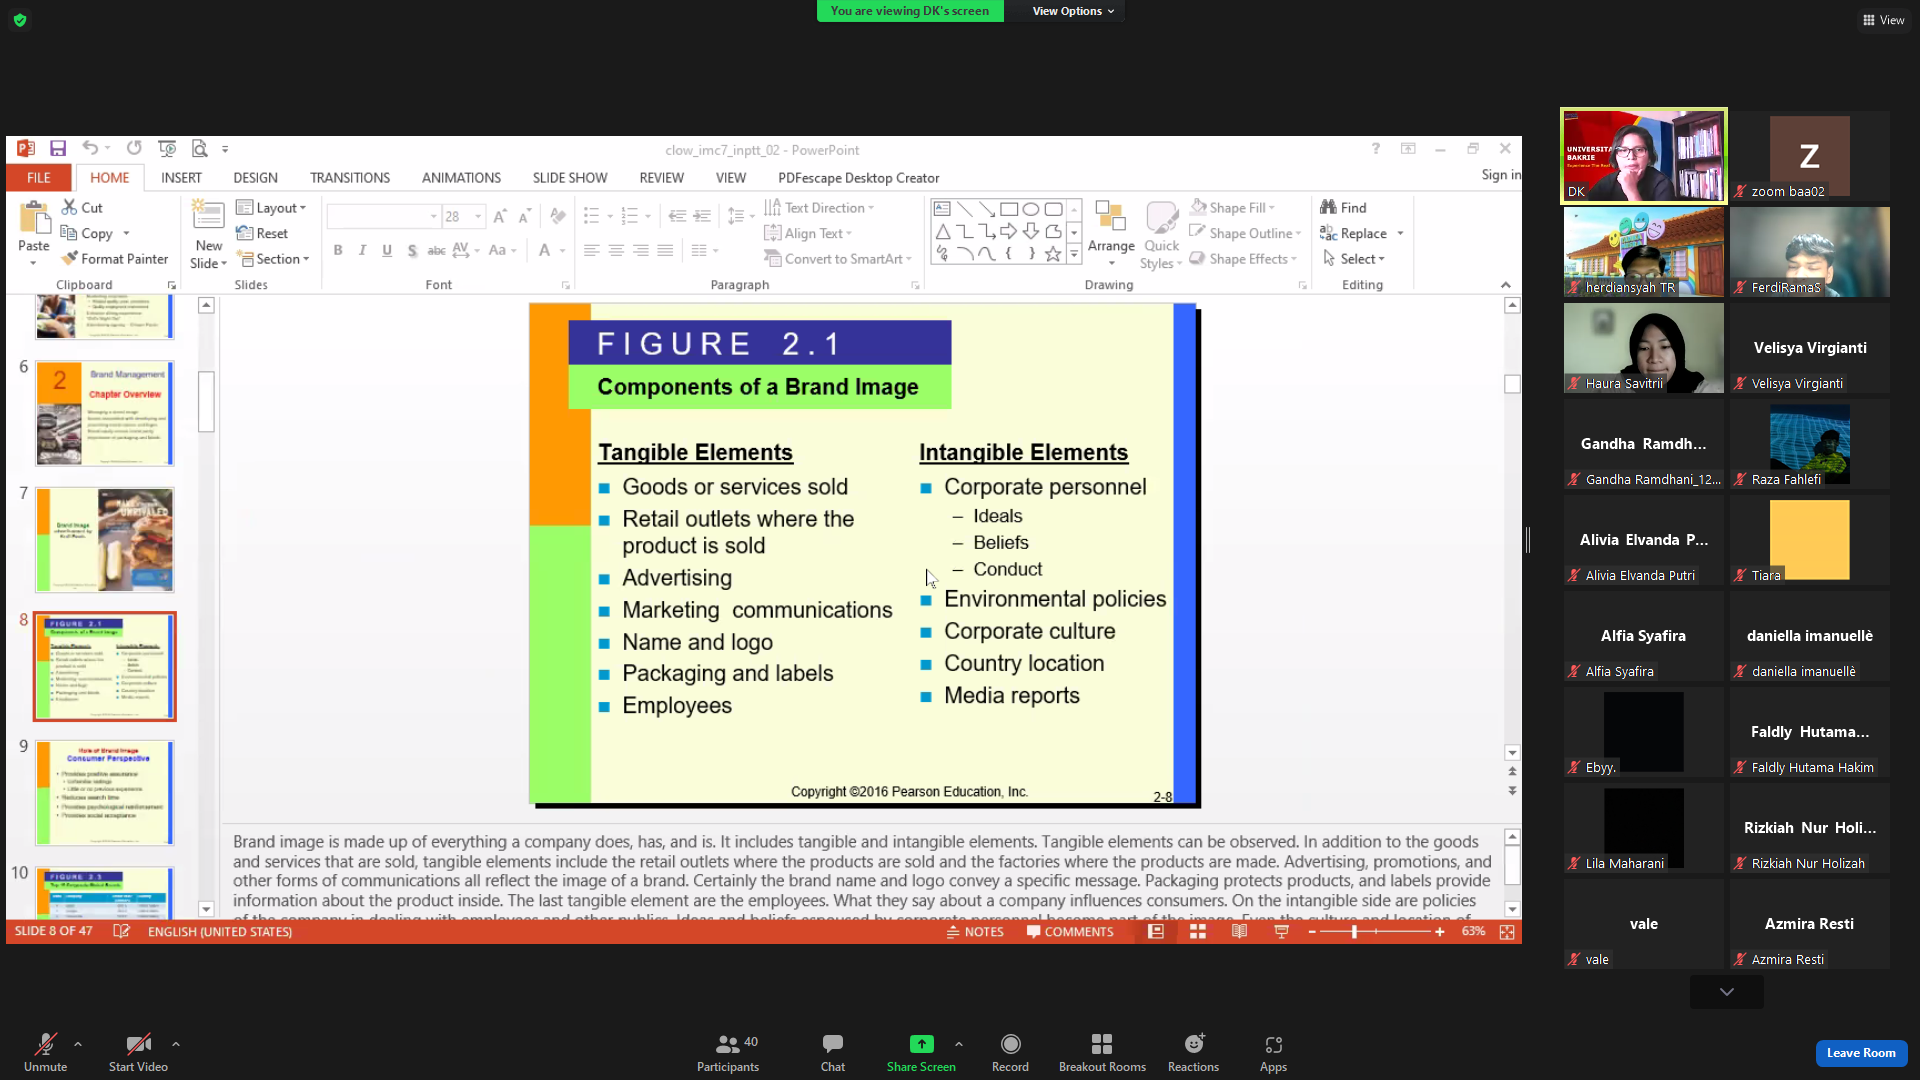This screenshot has width=1920, height=1080.
Task: Select slide 7 thumbnail
Action: pyautogui.click(x=105, y=540)
